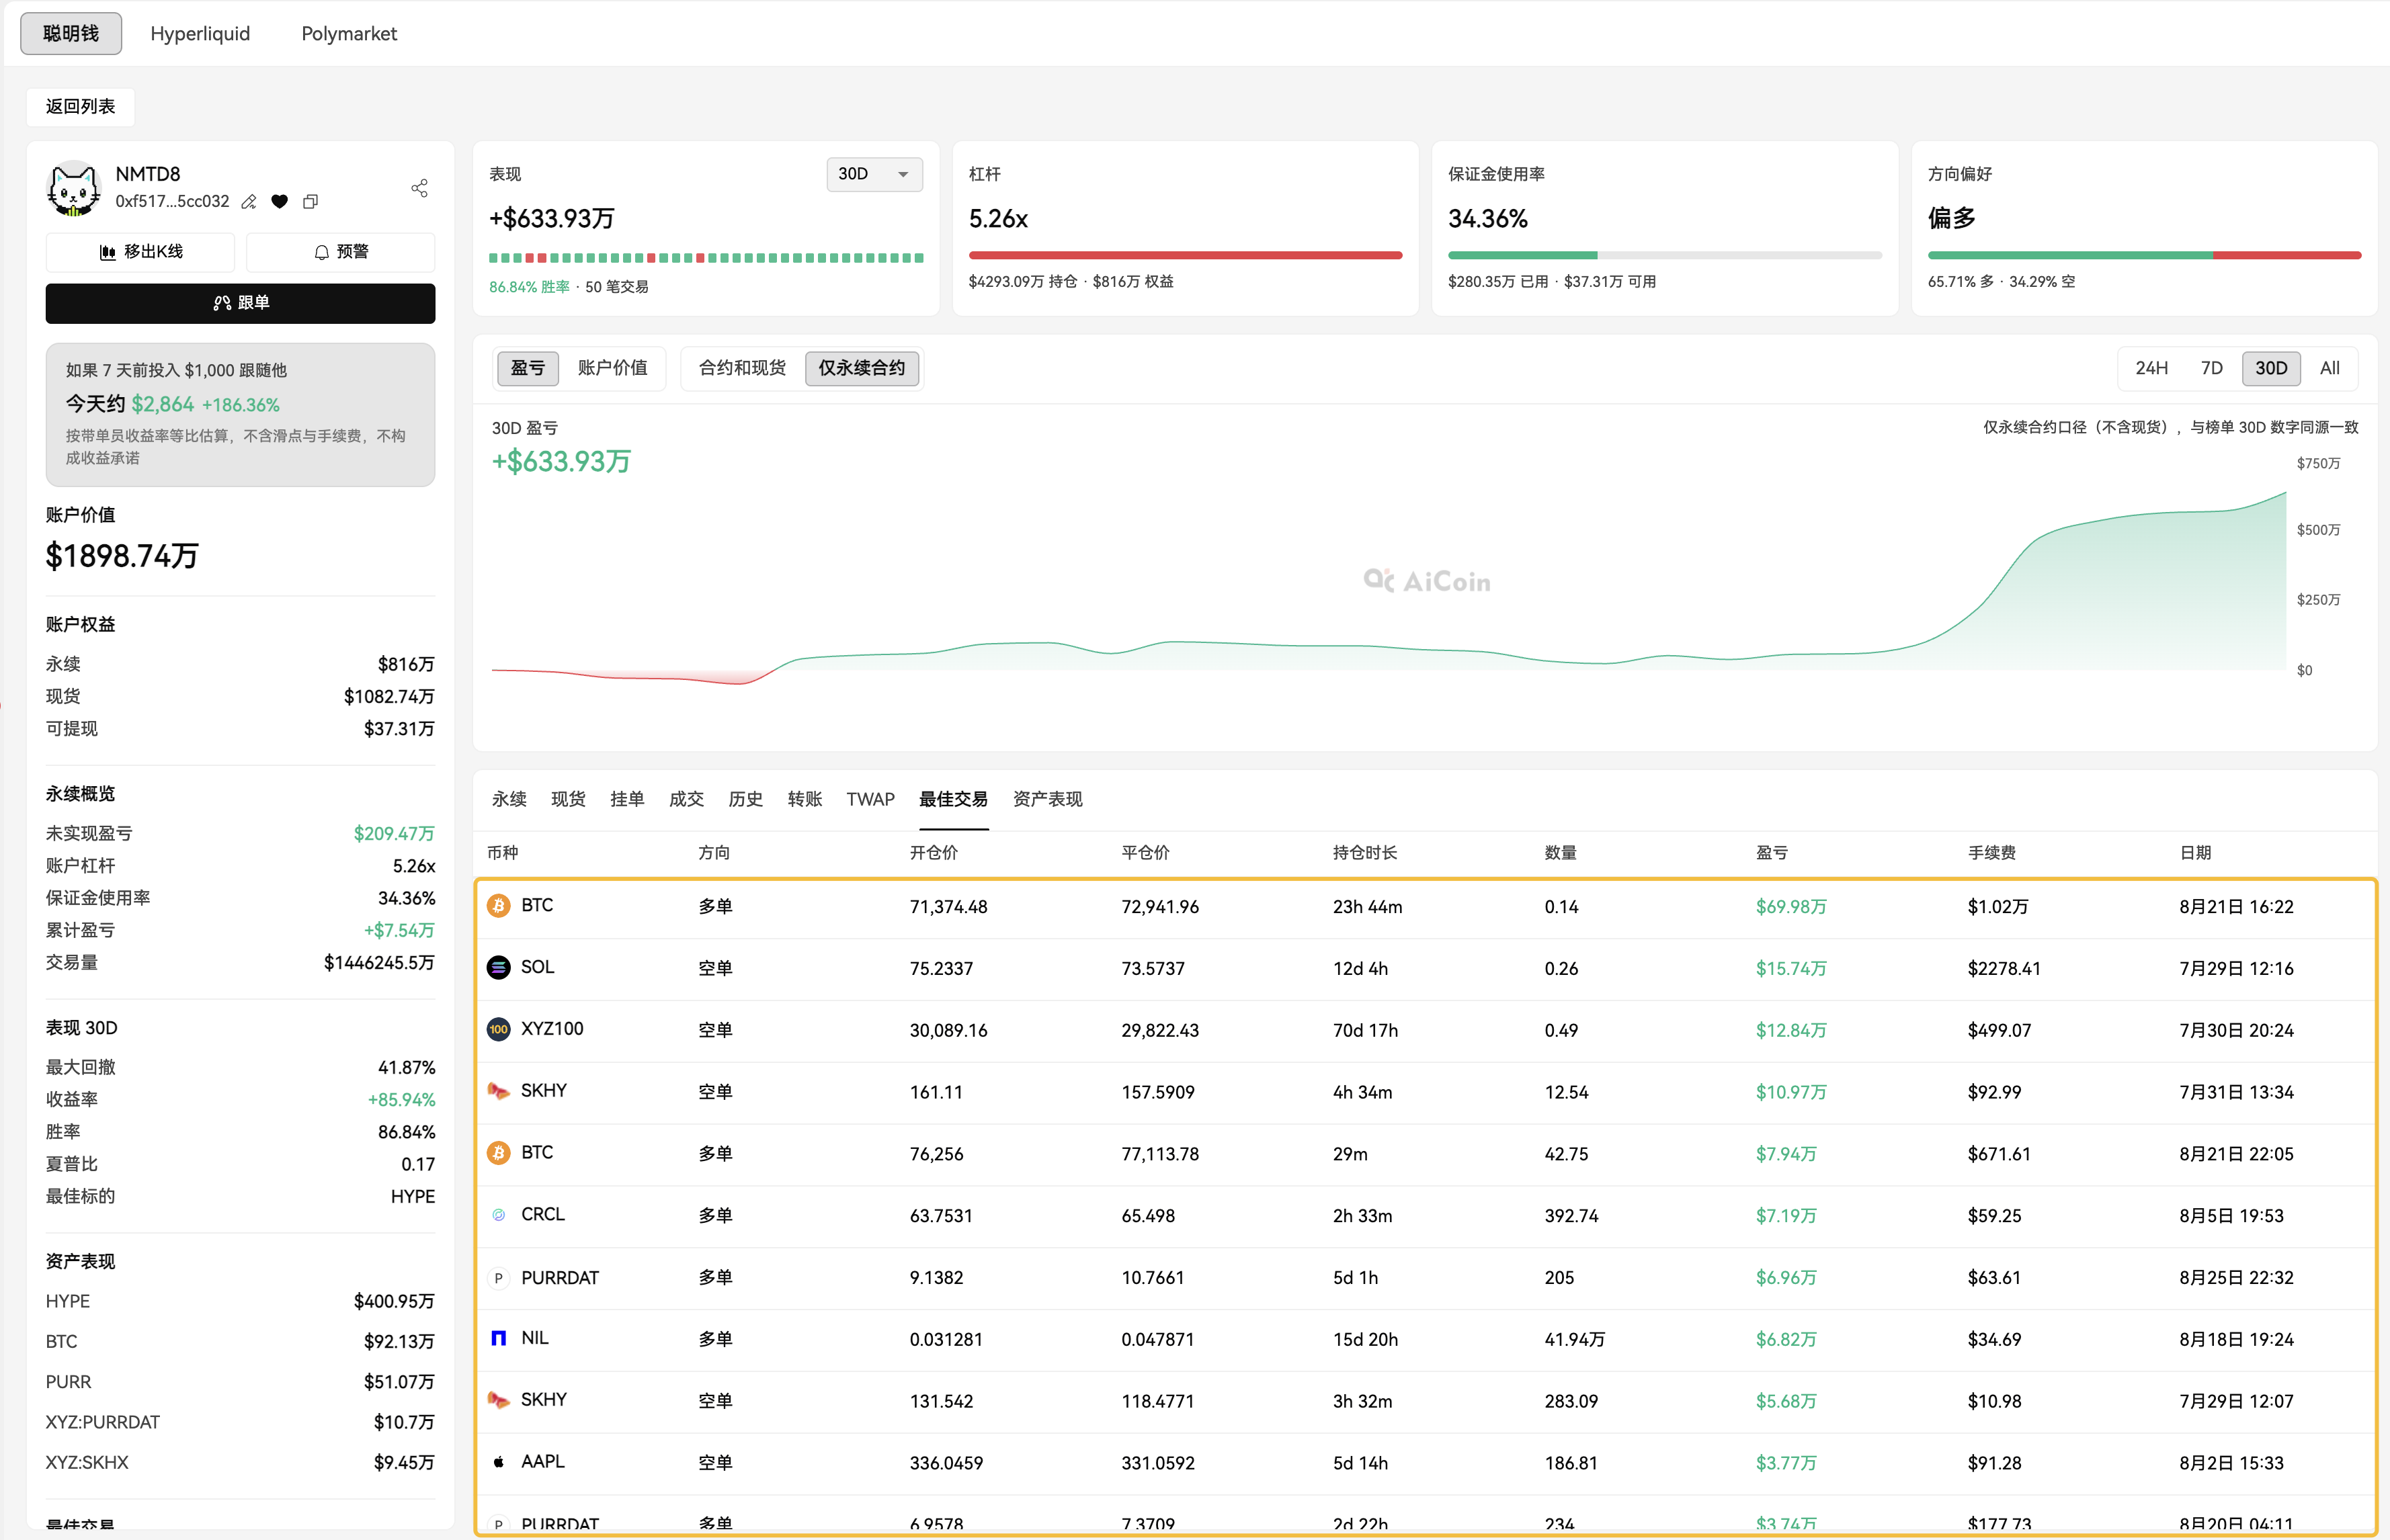The height and width of the screenshot is (1540, 2390).
Task: Click the CRCL coin icon in table
Action: click(x=498, y=1215)
